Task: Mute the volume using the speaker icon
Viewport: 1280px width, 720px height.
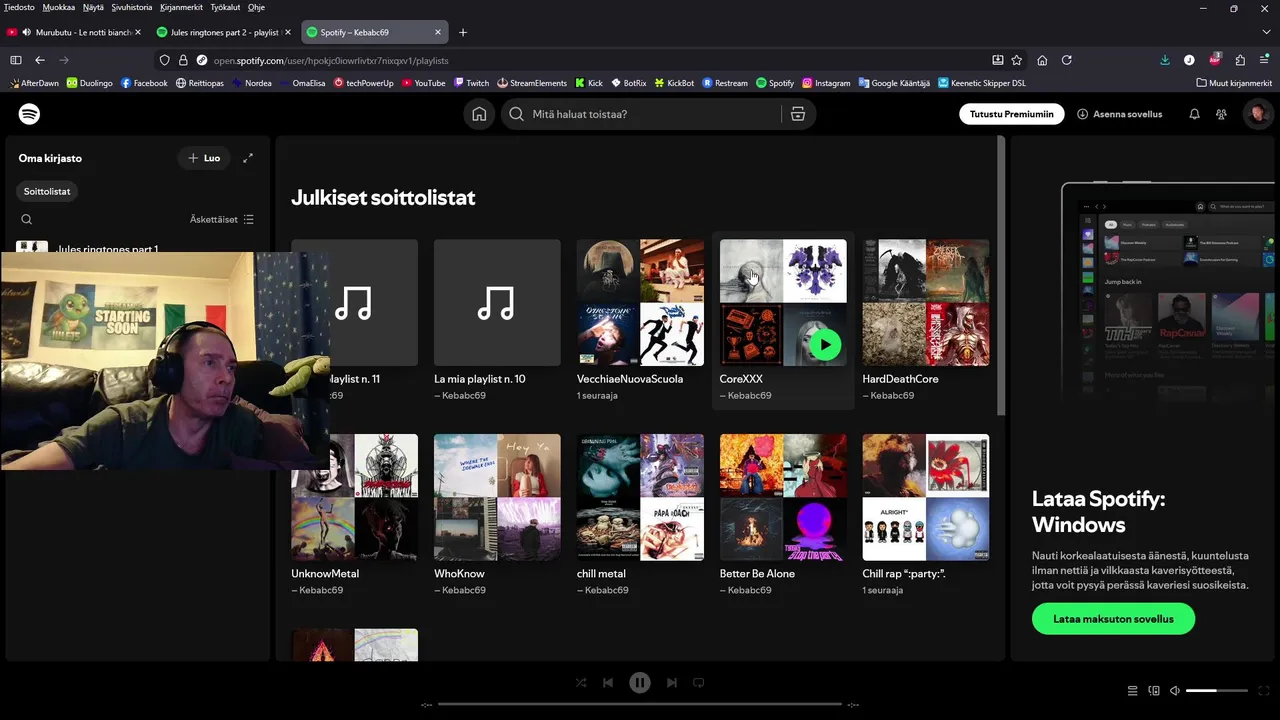Action: tap(1175, 691)
